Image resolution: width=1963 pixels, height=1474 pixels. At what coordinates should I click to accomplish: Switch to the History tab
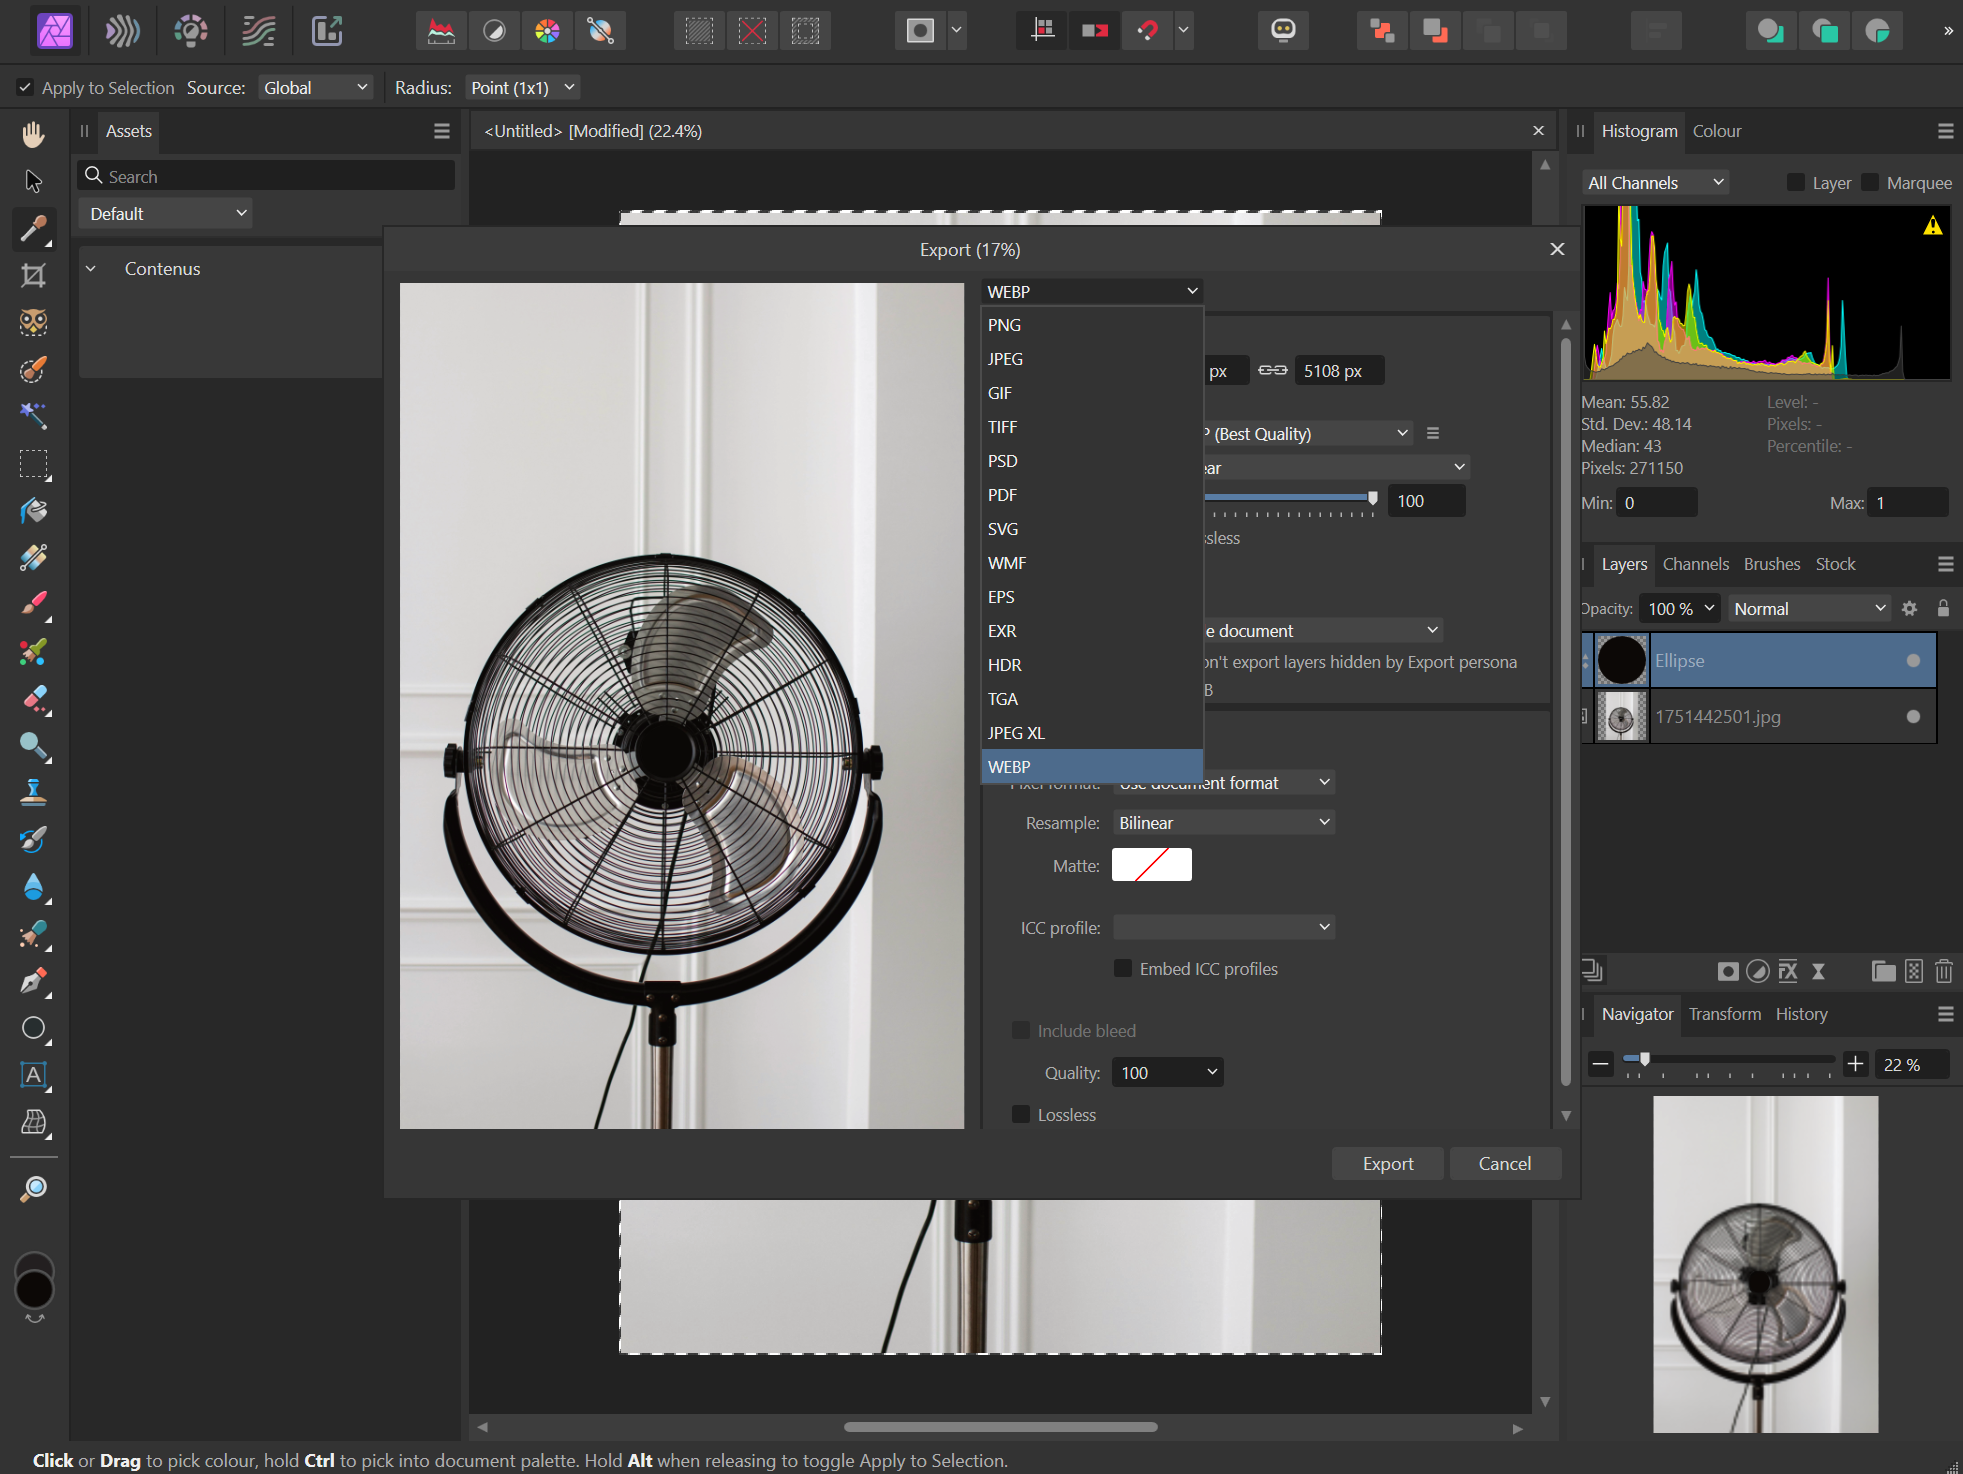coord(1801,1014)
